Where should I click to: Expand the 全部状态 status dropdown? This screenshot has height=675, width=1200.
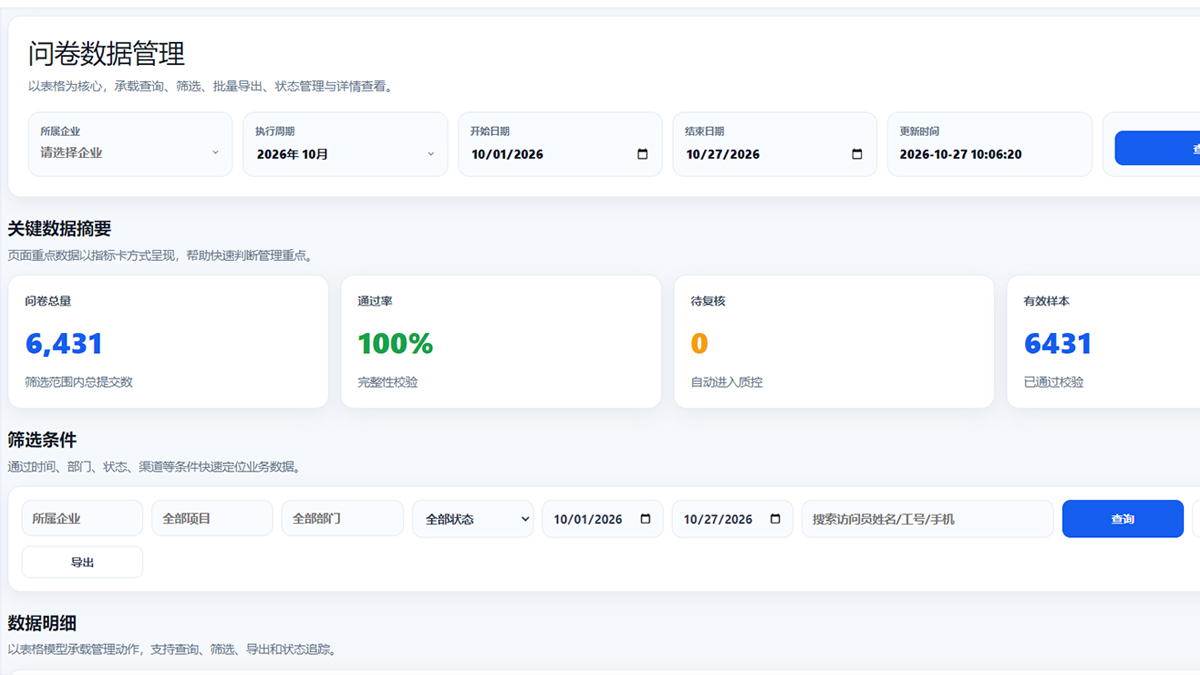click(x=473, y=519)
